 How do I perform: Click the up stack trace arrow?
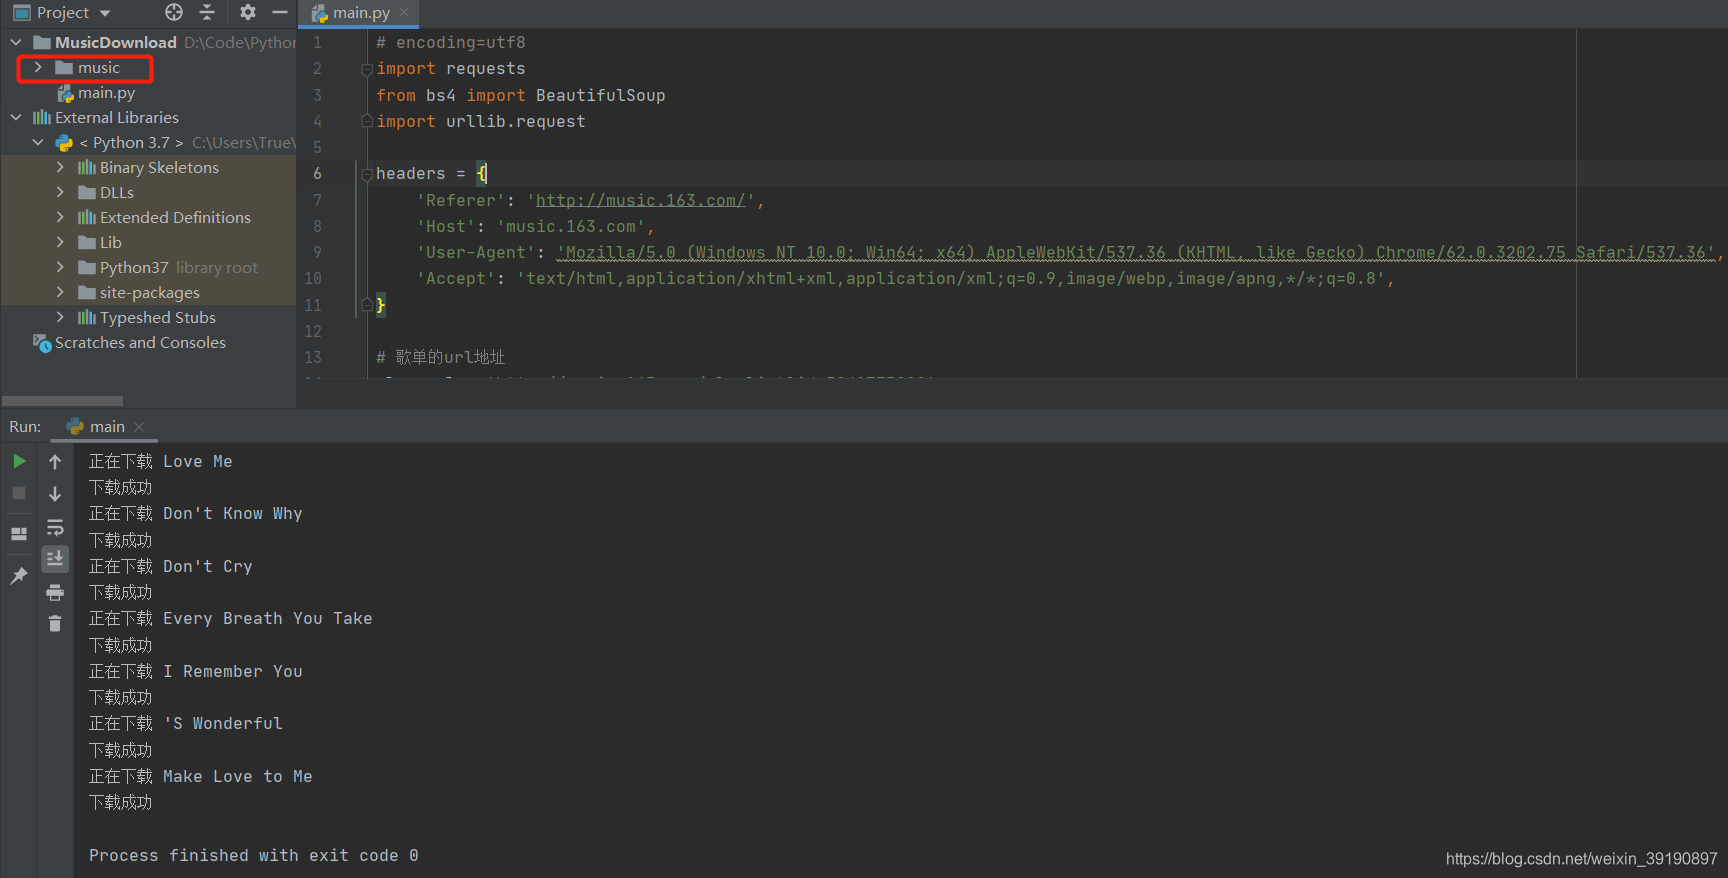pos(55,461)
